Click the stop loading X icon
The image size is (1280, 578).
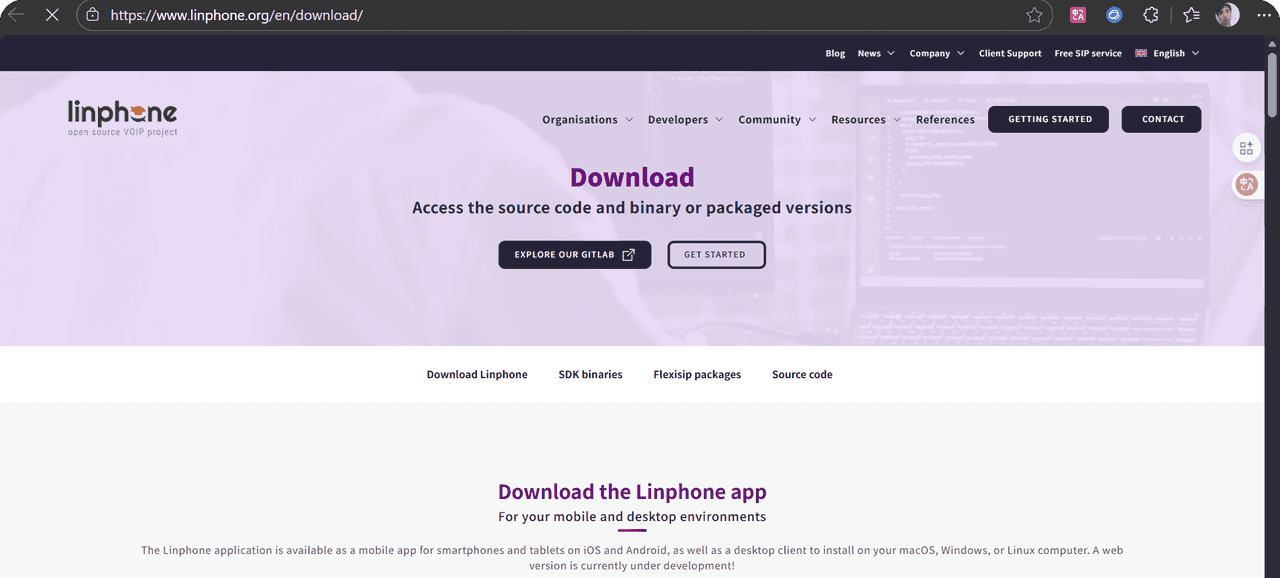tap(52, 15)
